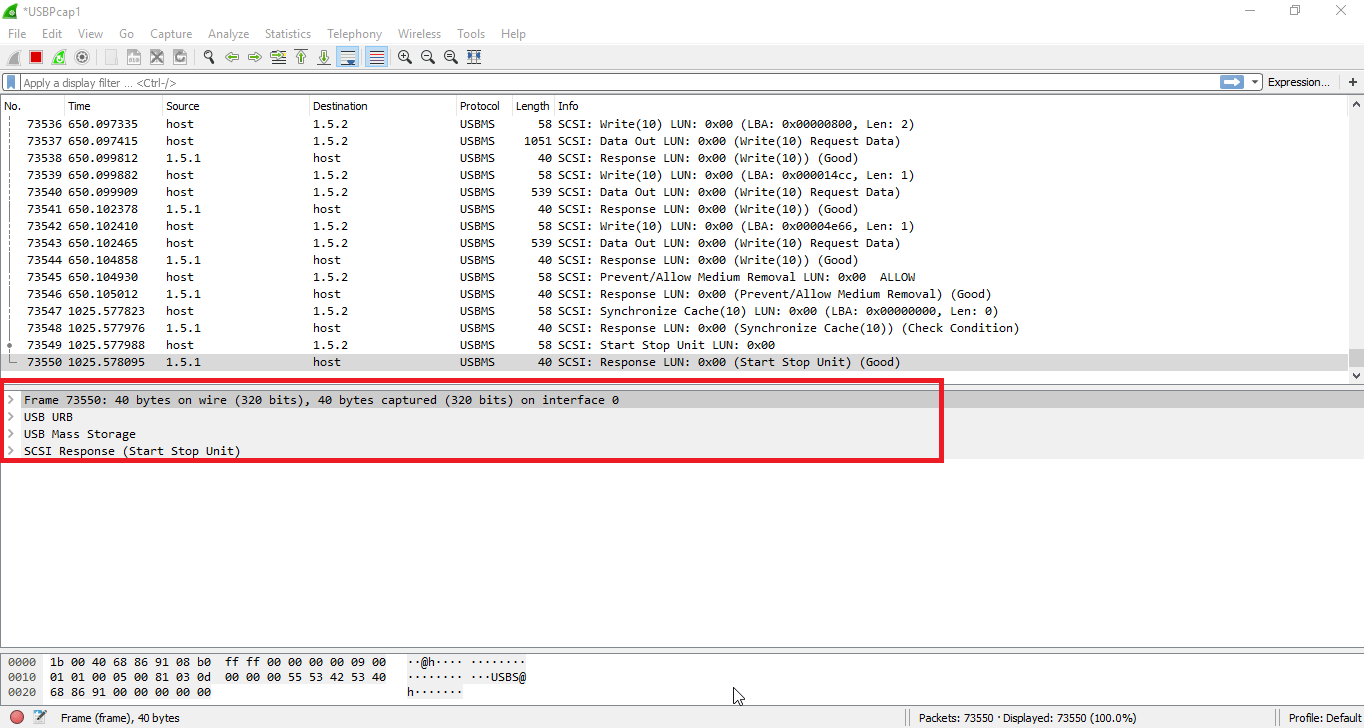
Task: Restart the current capture
Action: click(x=59, y=57)
